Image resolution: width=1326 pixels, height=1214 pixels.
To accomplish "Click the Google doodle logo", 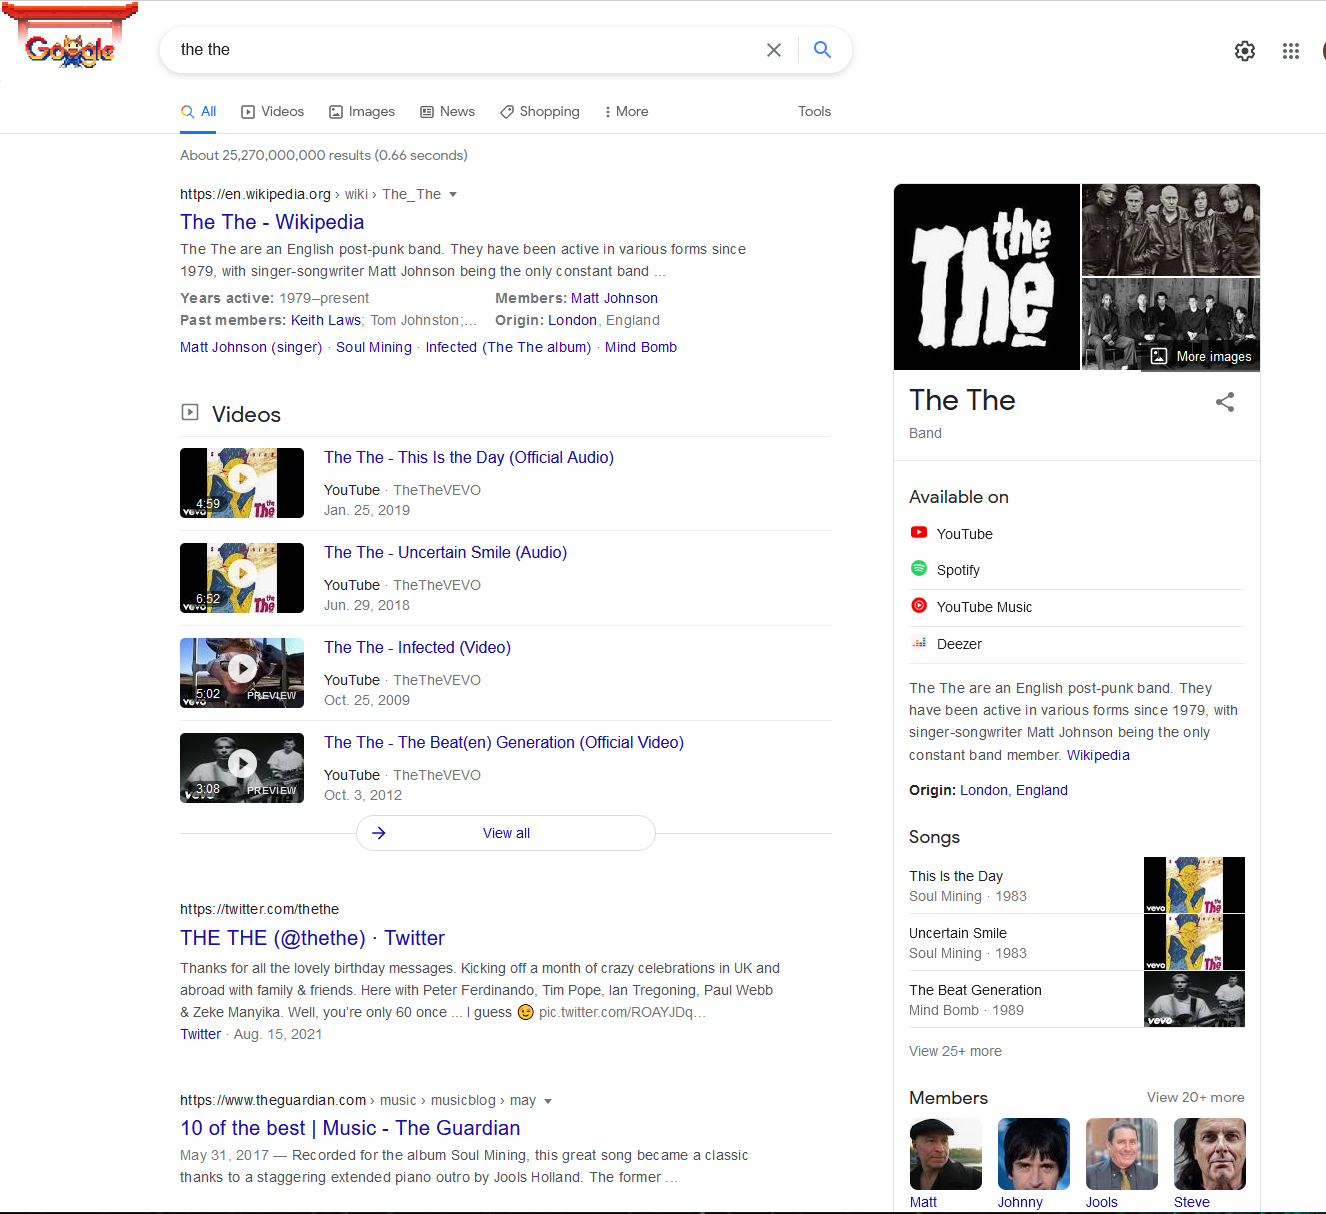I will coord(69,37).
